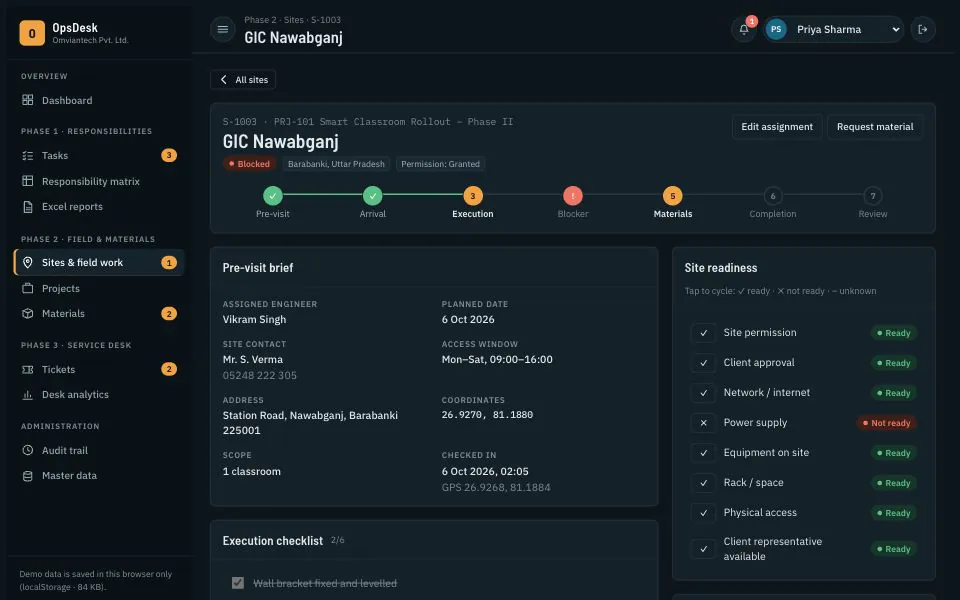Click GPS 26.9268, 81.1884 text
Image resolution: width=960 pixels, height=600 pixels.
pos(496,487)
